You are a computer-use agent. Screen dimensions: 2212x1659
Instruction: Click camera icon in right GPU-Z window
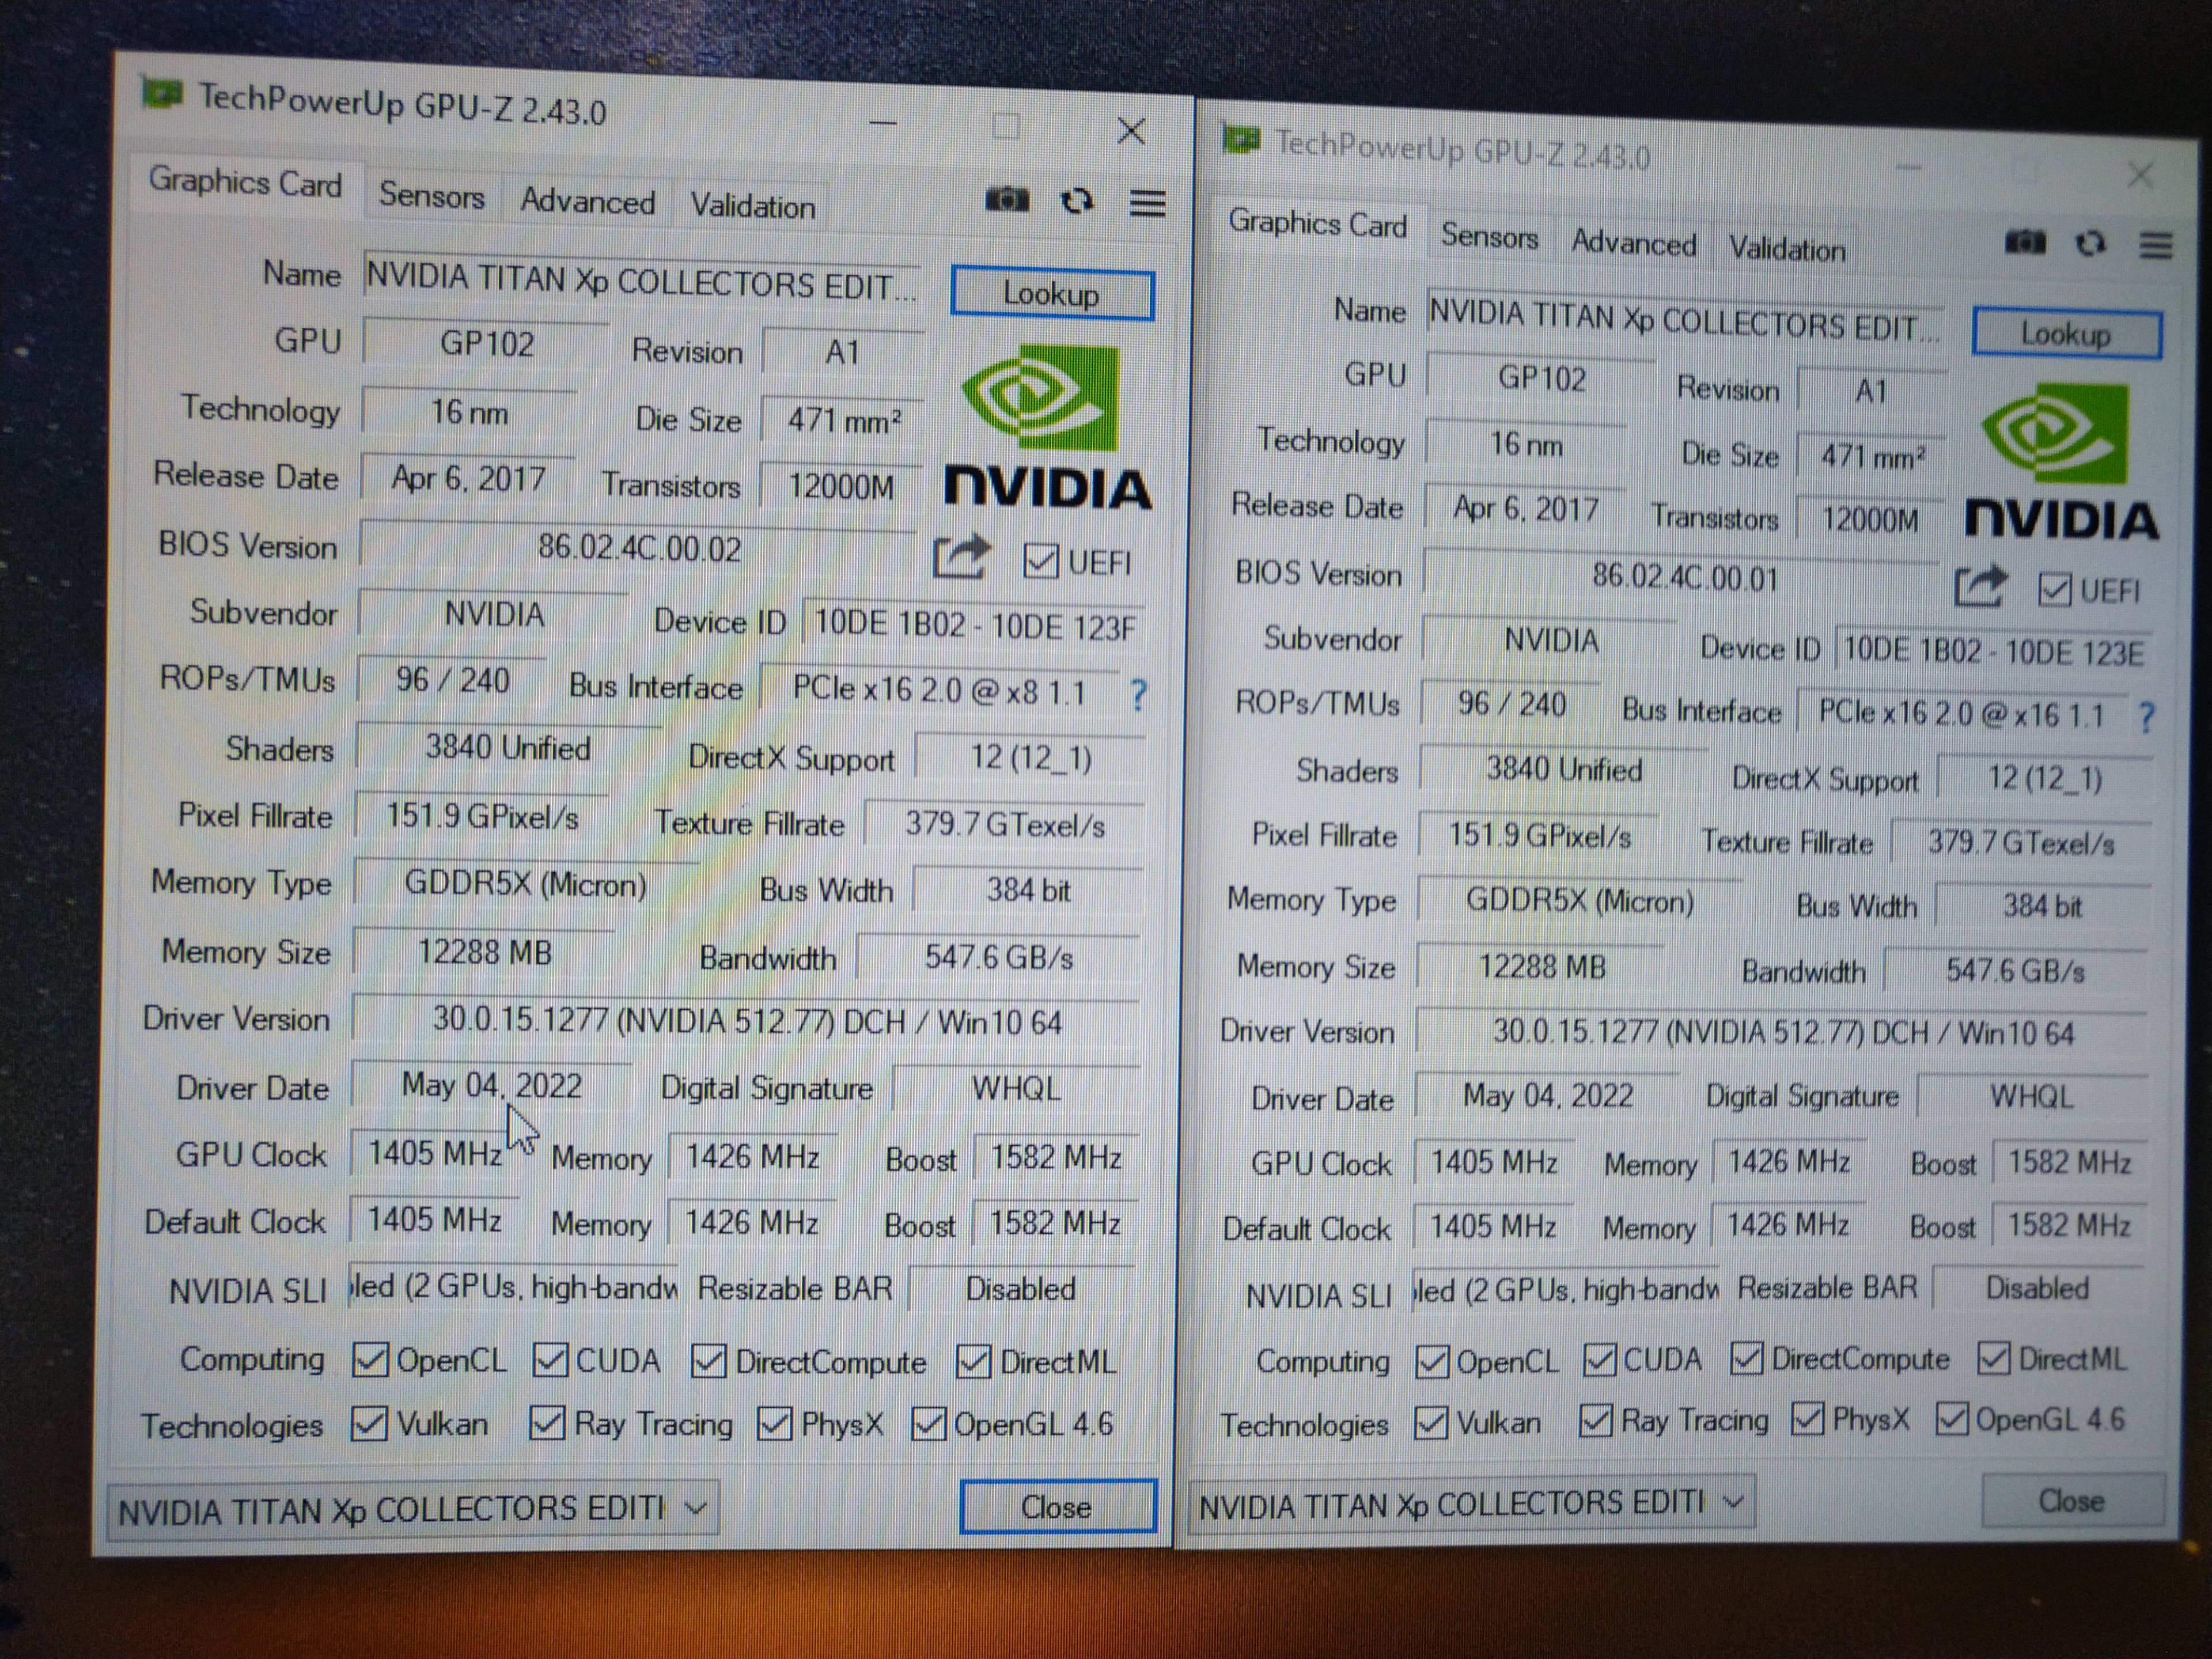tap(2025, 242)
